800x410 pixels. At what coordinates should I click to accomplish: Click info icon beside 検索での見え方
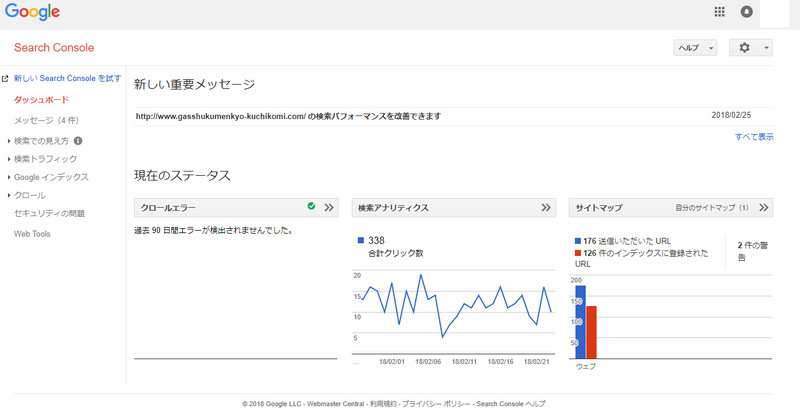(x=78, y=141)
